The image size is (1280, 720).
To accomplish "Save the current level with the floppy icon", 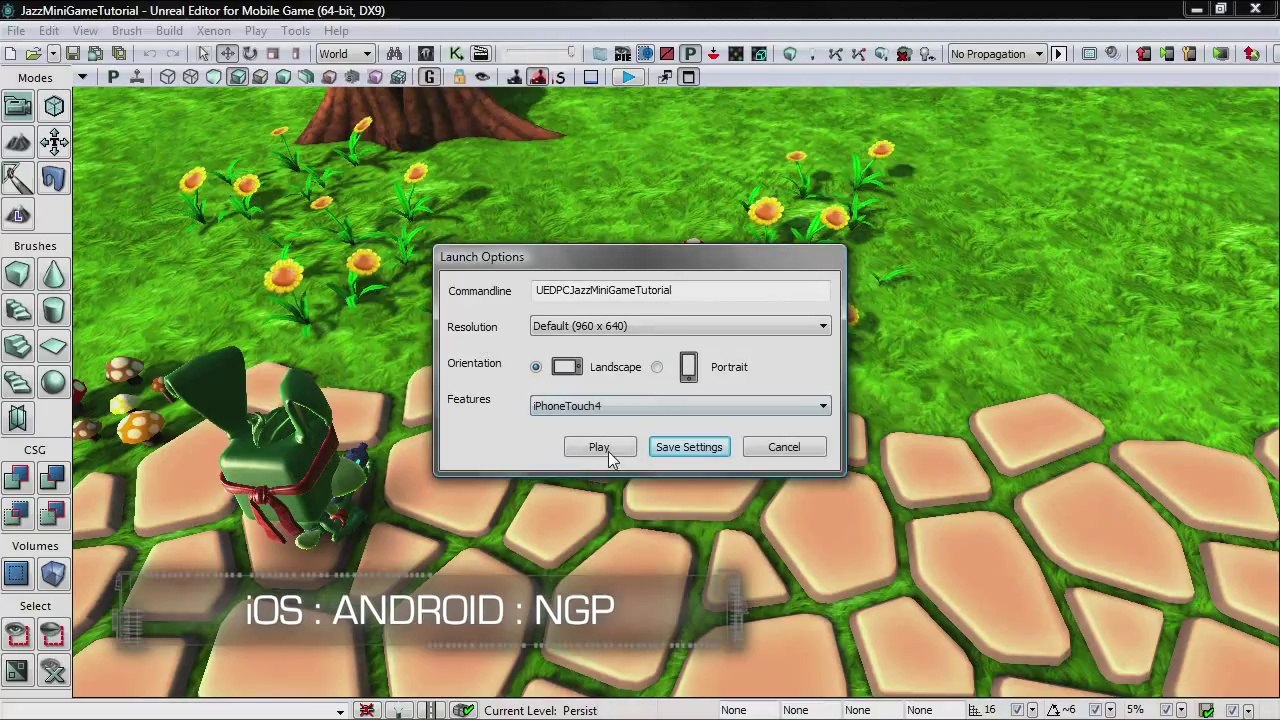I will [73, 54].
